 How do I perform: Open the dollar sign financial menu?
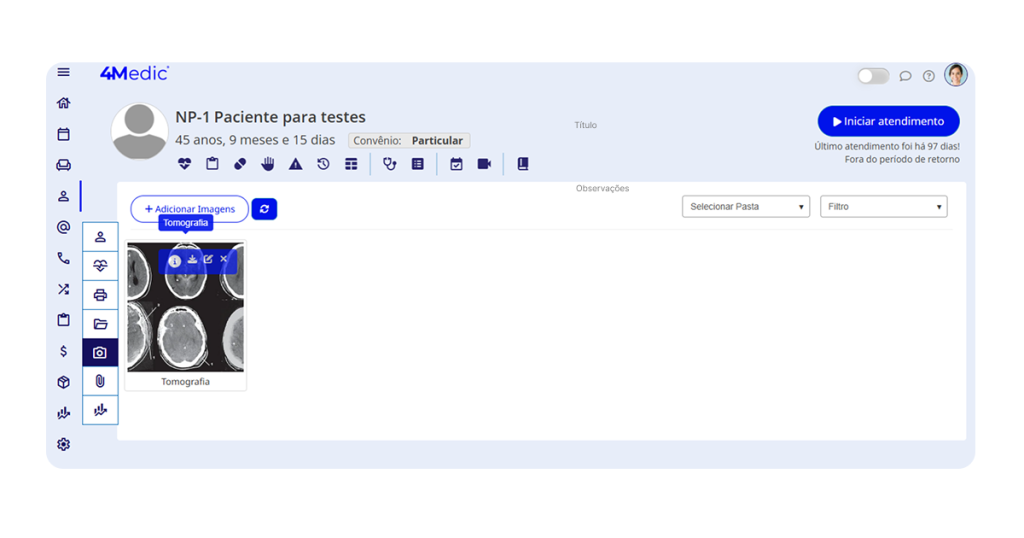pos(64,351)
